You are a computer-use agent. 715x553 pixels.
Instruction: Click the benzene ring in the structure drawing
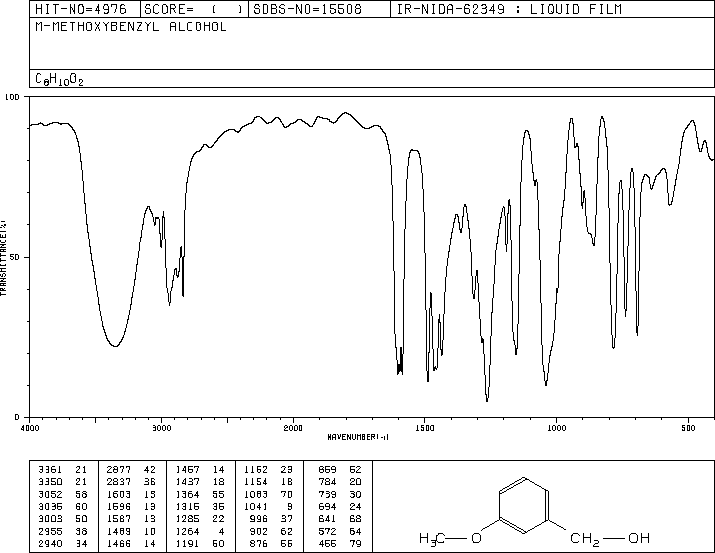coord(523,505)
